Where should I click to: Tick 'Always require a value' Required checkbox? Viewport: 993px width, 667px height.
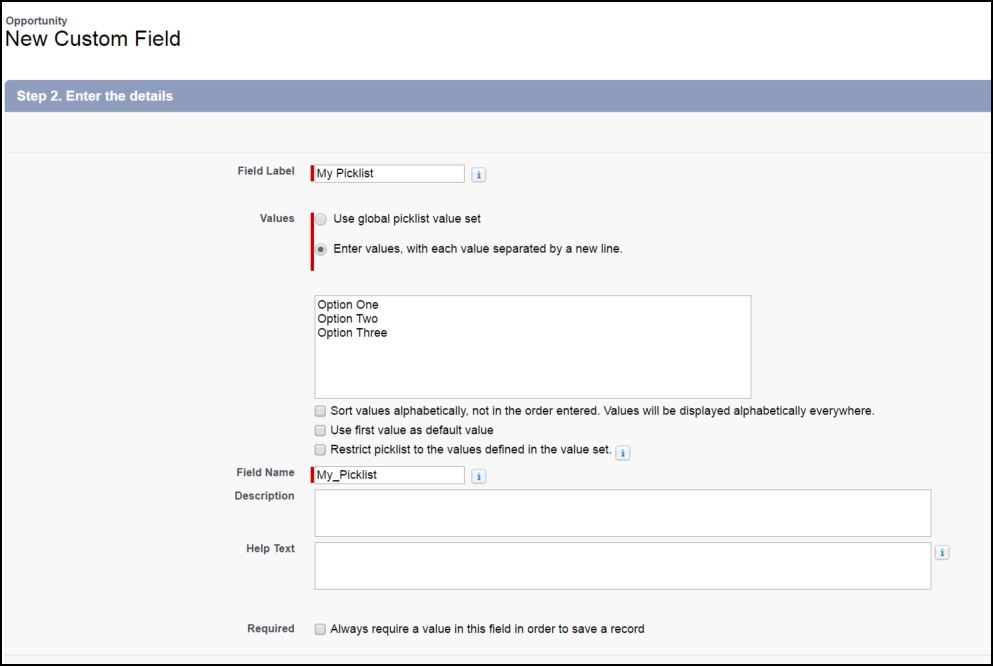(320, 629)
